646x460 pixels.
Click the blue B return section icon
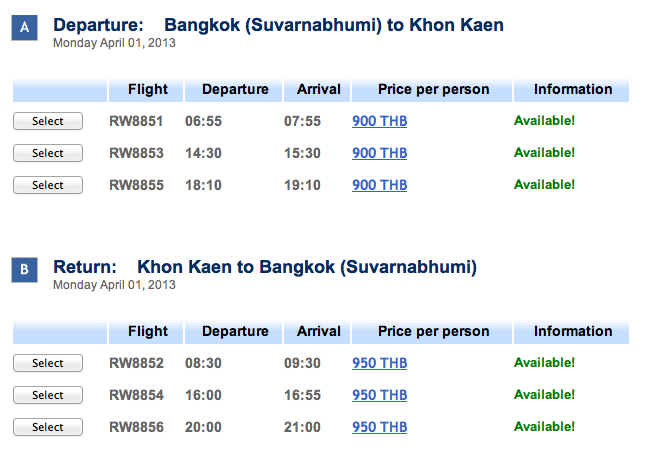24,270
